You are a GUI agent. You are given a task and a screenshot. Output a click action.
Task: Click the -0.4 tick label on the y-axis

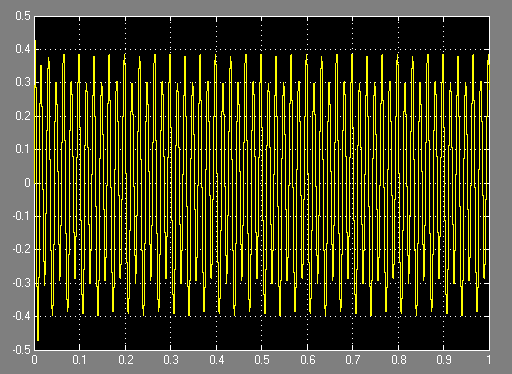tap(21, 316)
